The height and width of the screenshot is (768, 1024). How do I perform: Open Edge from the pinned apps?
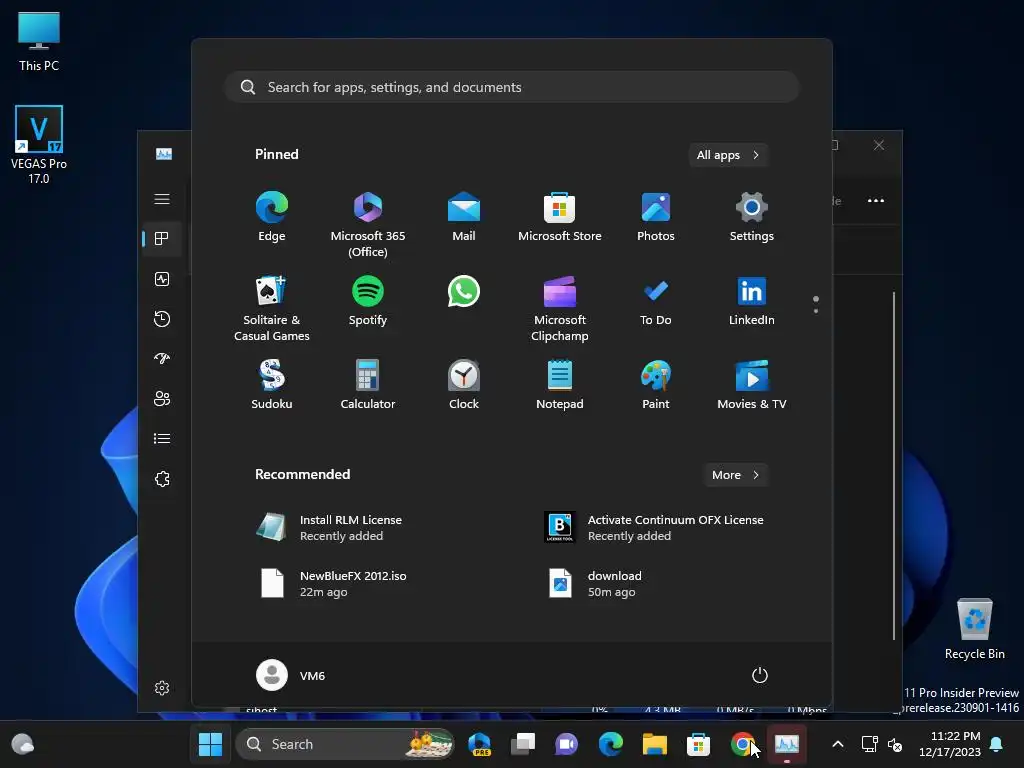(272, 217)
